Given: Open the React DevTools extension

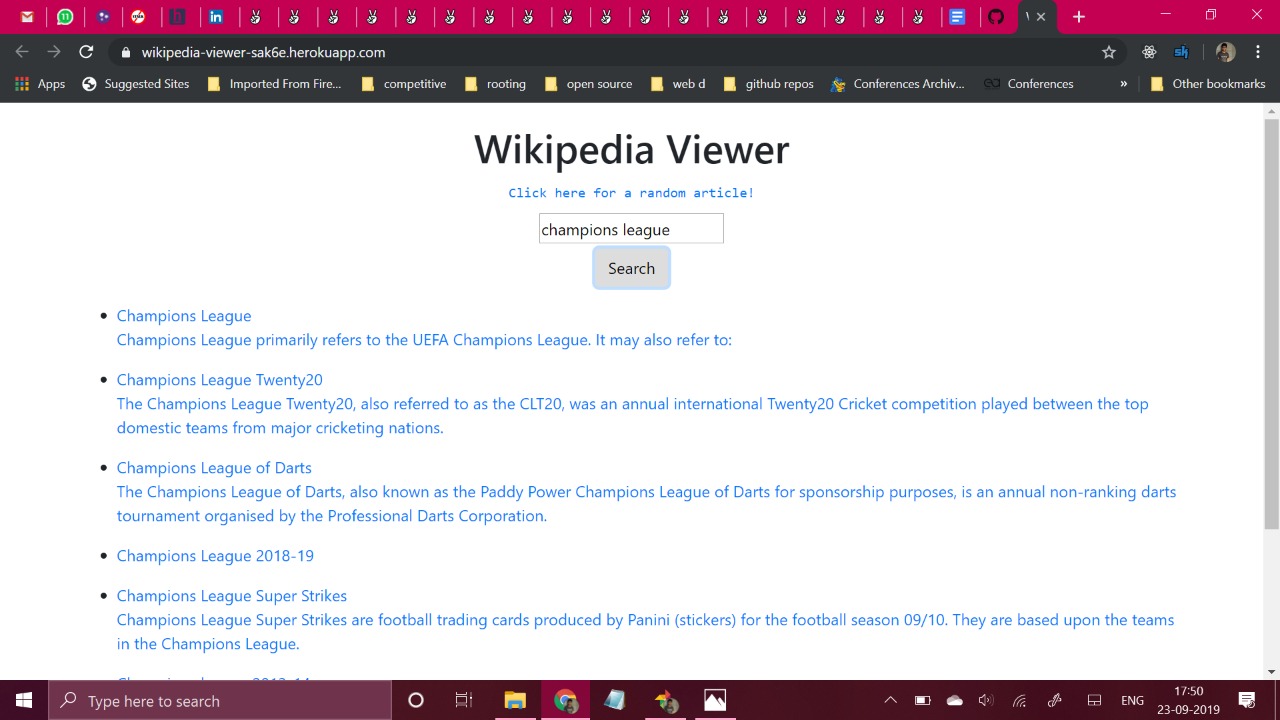Looking at the screenshot, I should click(x=1149, y=52).
